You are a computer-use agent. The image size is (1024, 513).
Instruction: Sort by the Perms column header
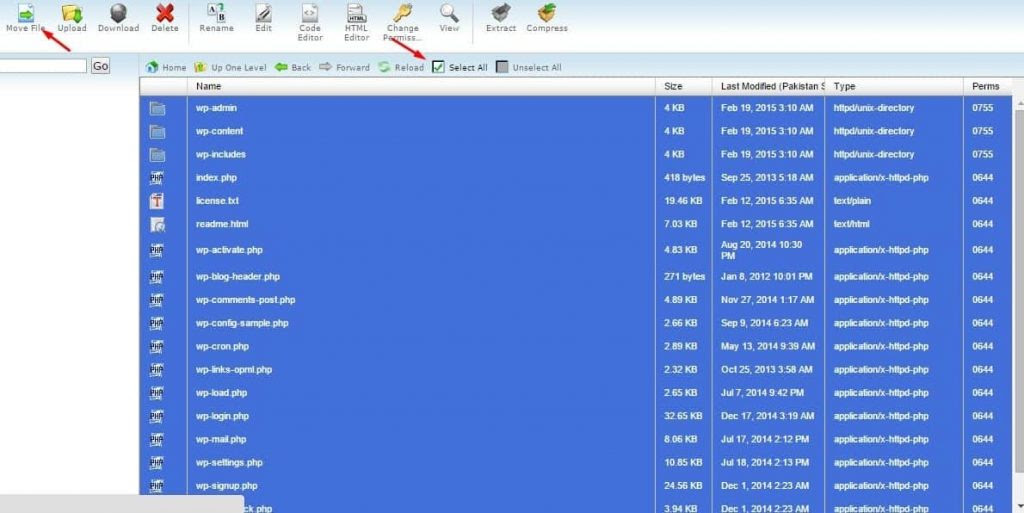point(985,86)
